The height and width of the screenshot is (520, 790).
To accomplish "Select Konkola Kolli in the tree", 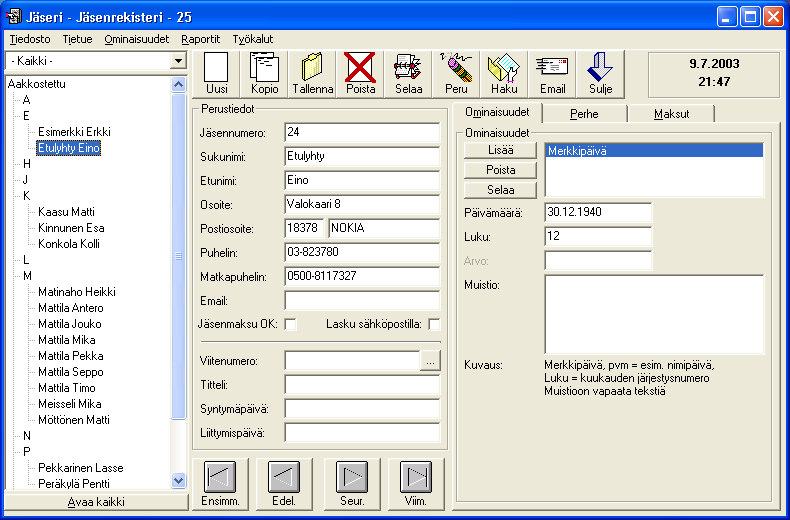I will [x=69, y=244].
